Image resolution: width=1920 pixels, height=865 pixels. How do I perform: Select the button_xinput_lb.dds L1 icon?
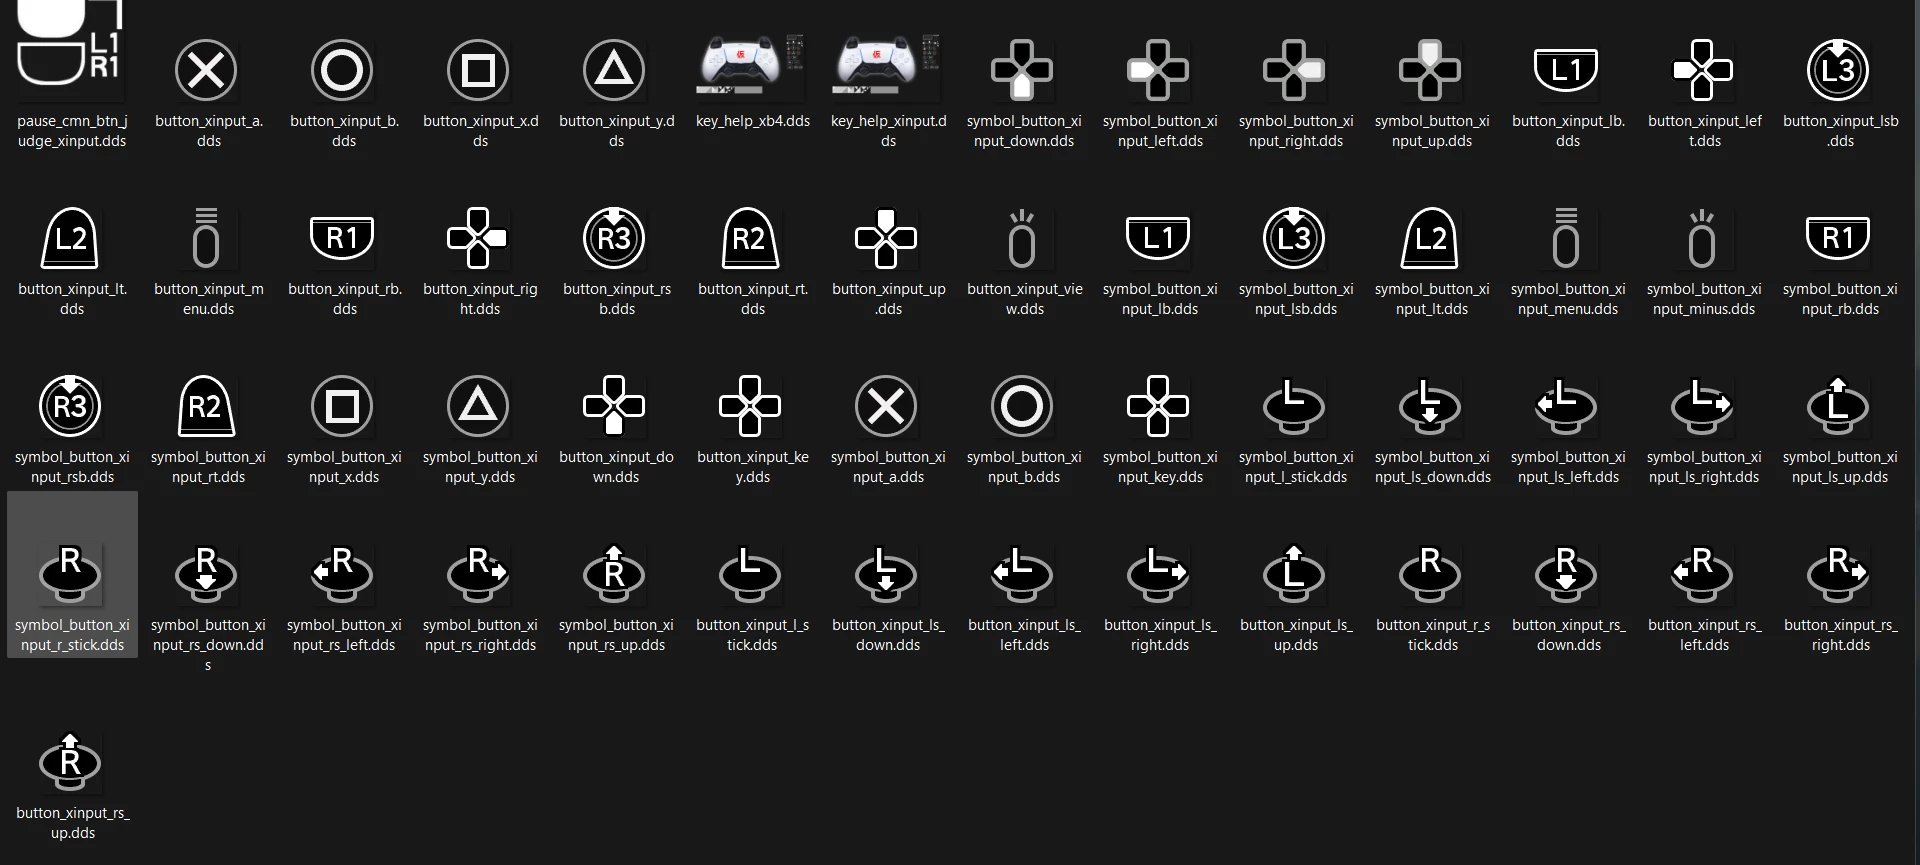[x=1566, y=70]
